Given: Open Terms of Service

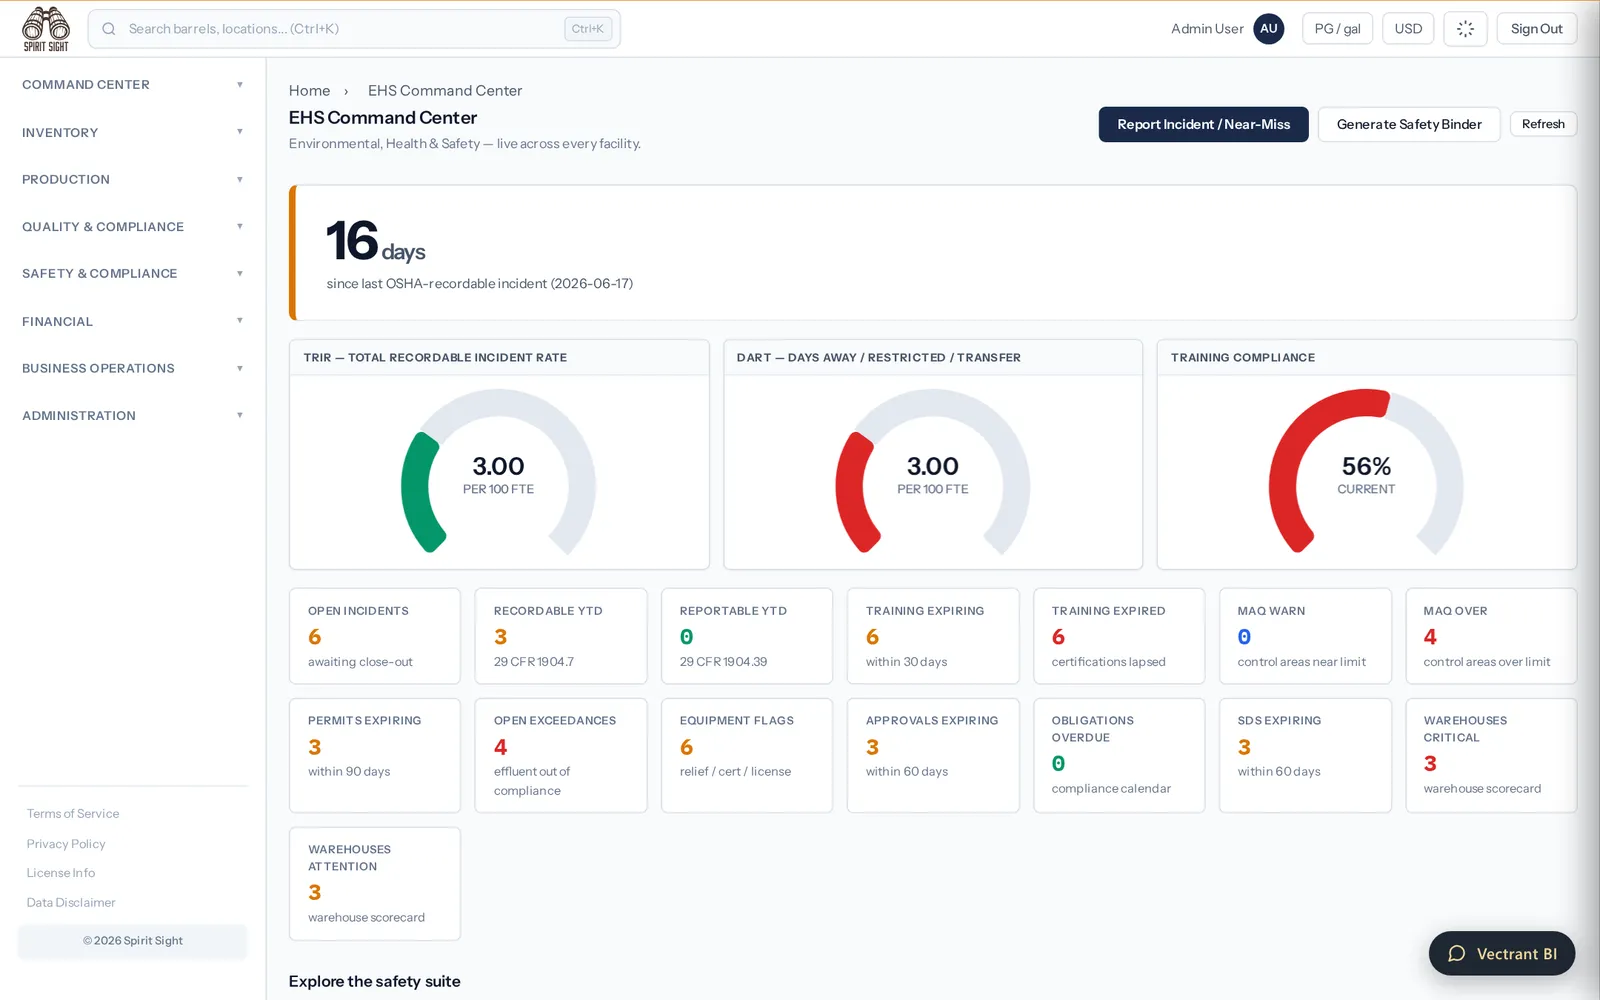Looking at the screenshot, I should 73,814.
